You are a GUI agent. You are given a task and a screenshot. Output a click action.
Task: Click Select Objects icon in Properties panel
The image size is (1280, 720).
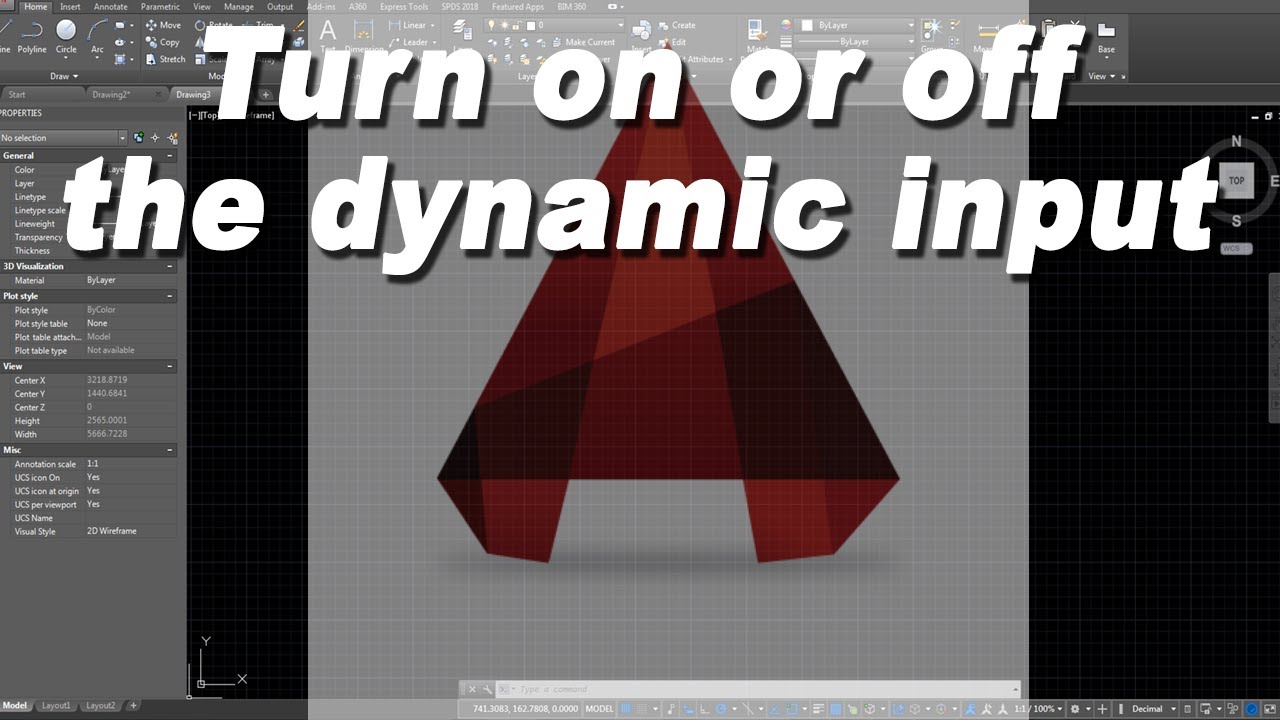click(156, 137)
